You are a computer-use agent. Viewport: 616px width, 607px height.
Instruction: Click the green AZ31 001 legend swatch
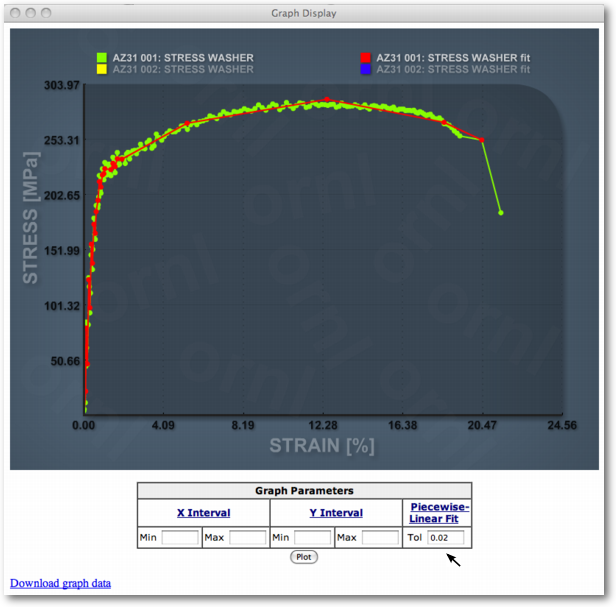102,58
